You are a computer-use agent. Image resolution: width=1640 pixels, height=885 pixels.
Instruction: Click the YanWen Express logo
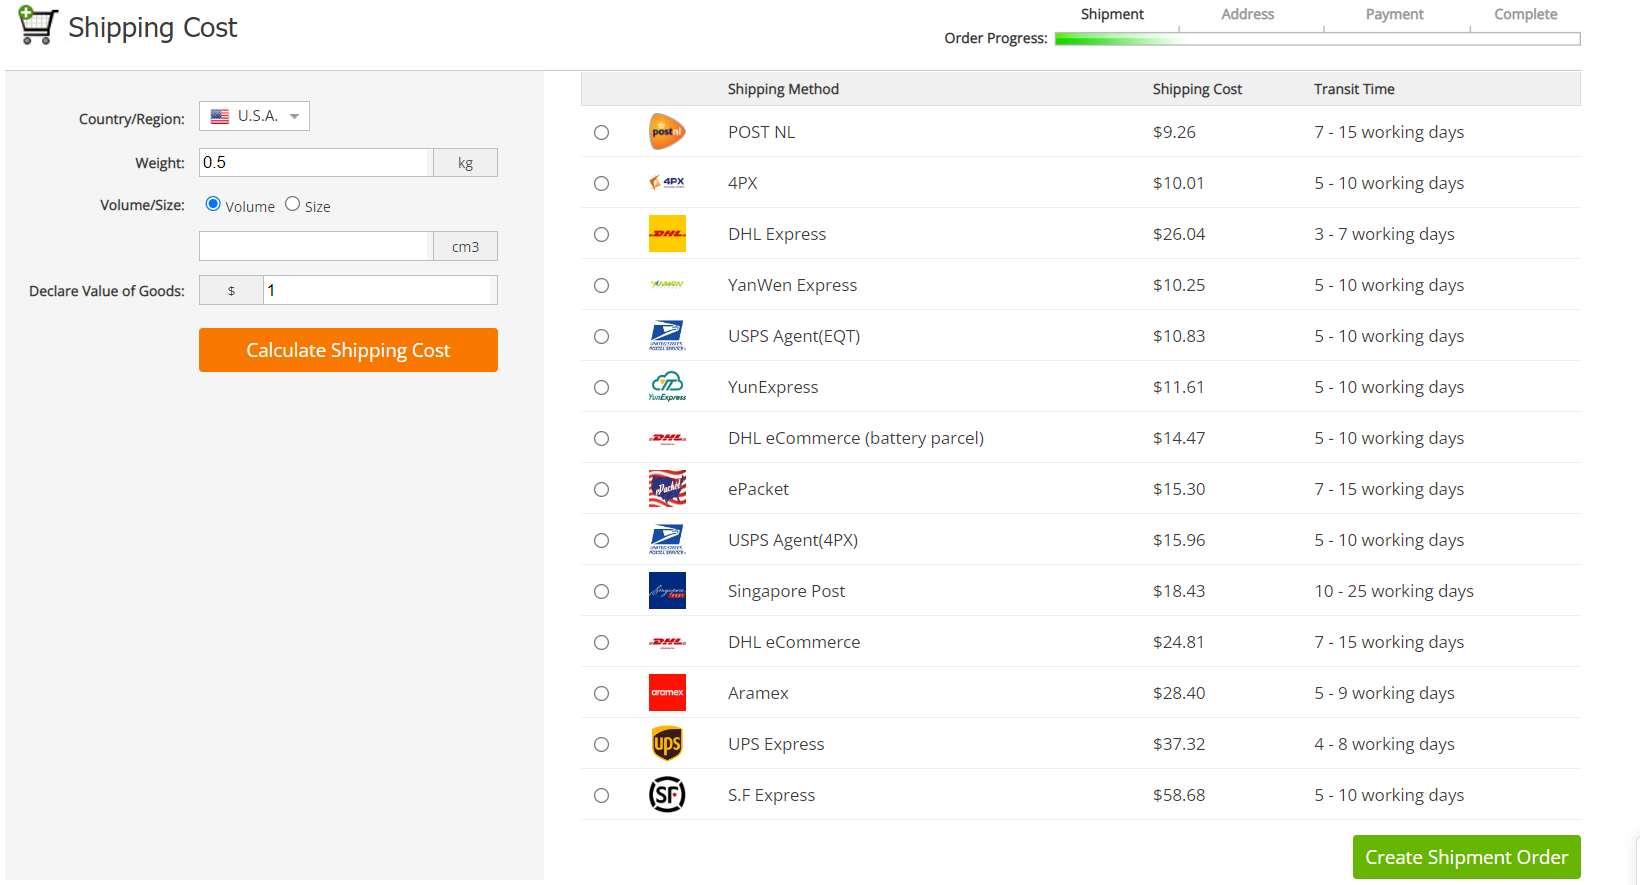[x=667, y=285]
